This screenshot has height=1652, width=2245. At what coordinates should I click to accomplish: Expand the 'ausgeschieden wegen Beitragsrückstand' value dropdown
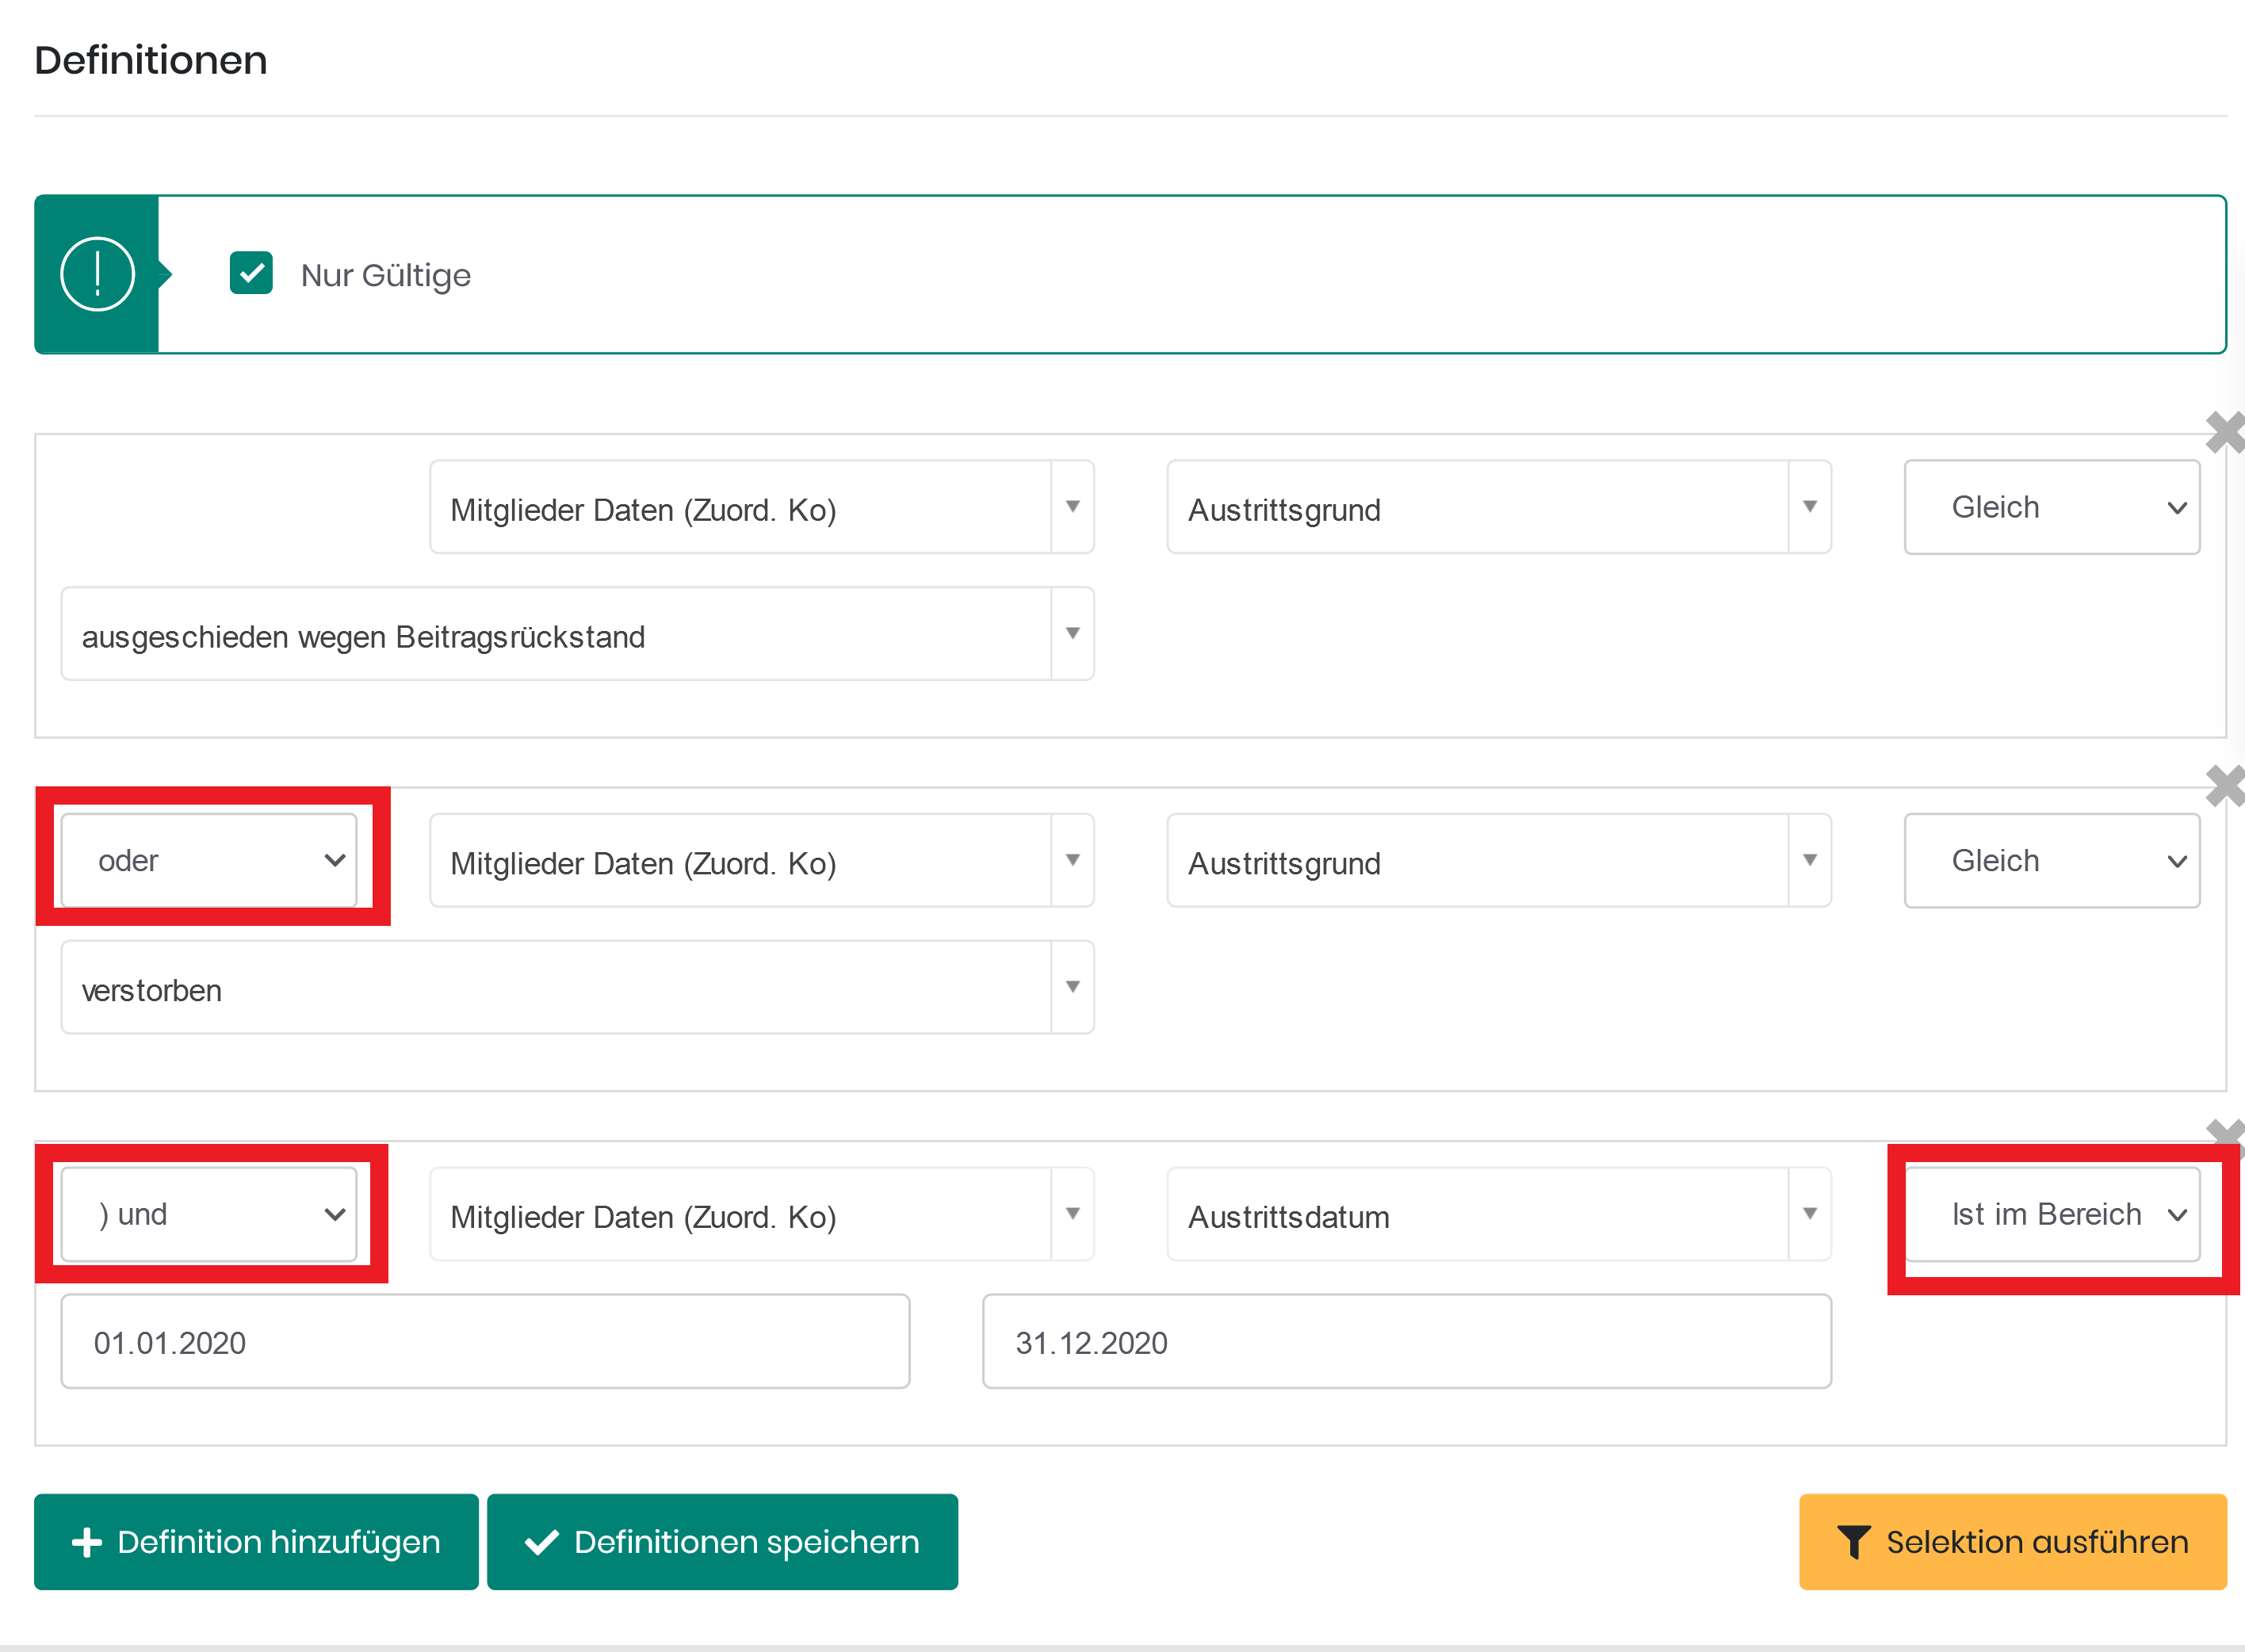pos(577,634)
